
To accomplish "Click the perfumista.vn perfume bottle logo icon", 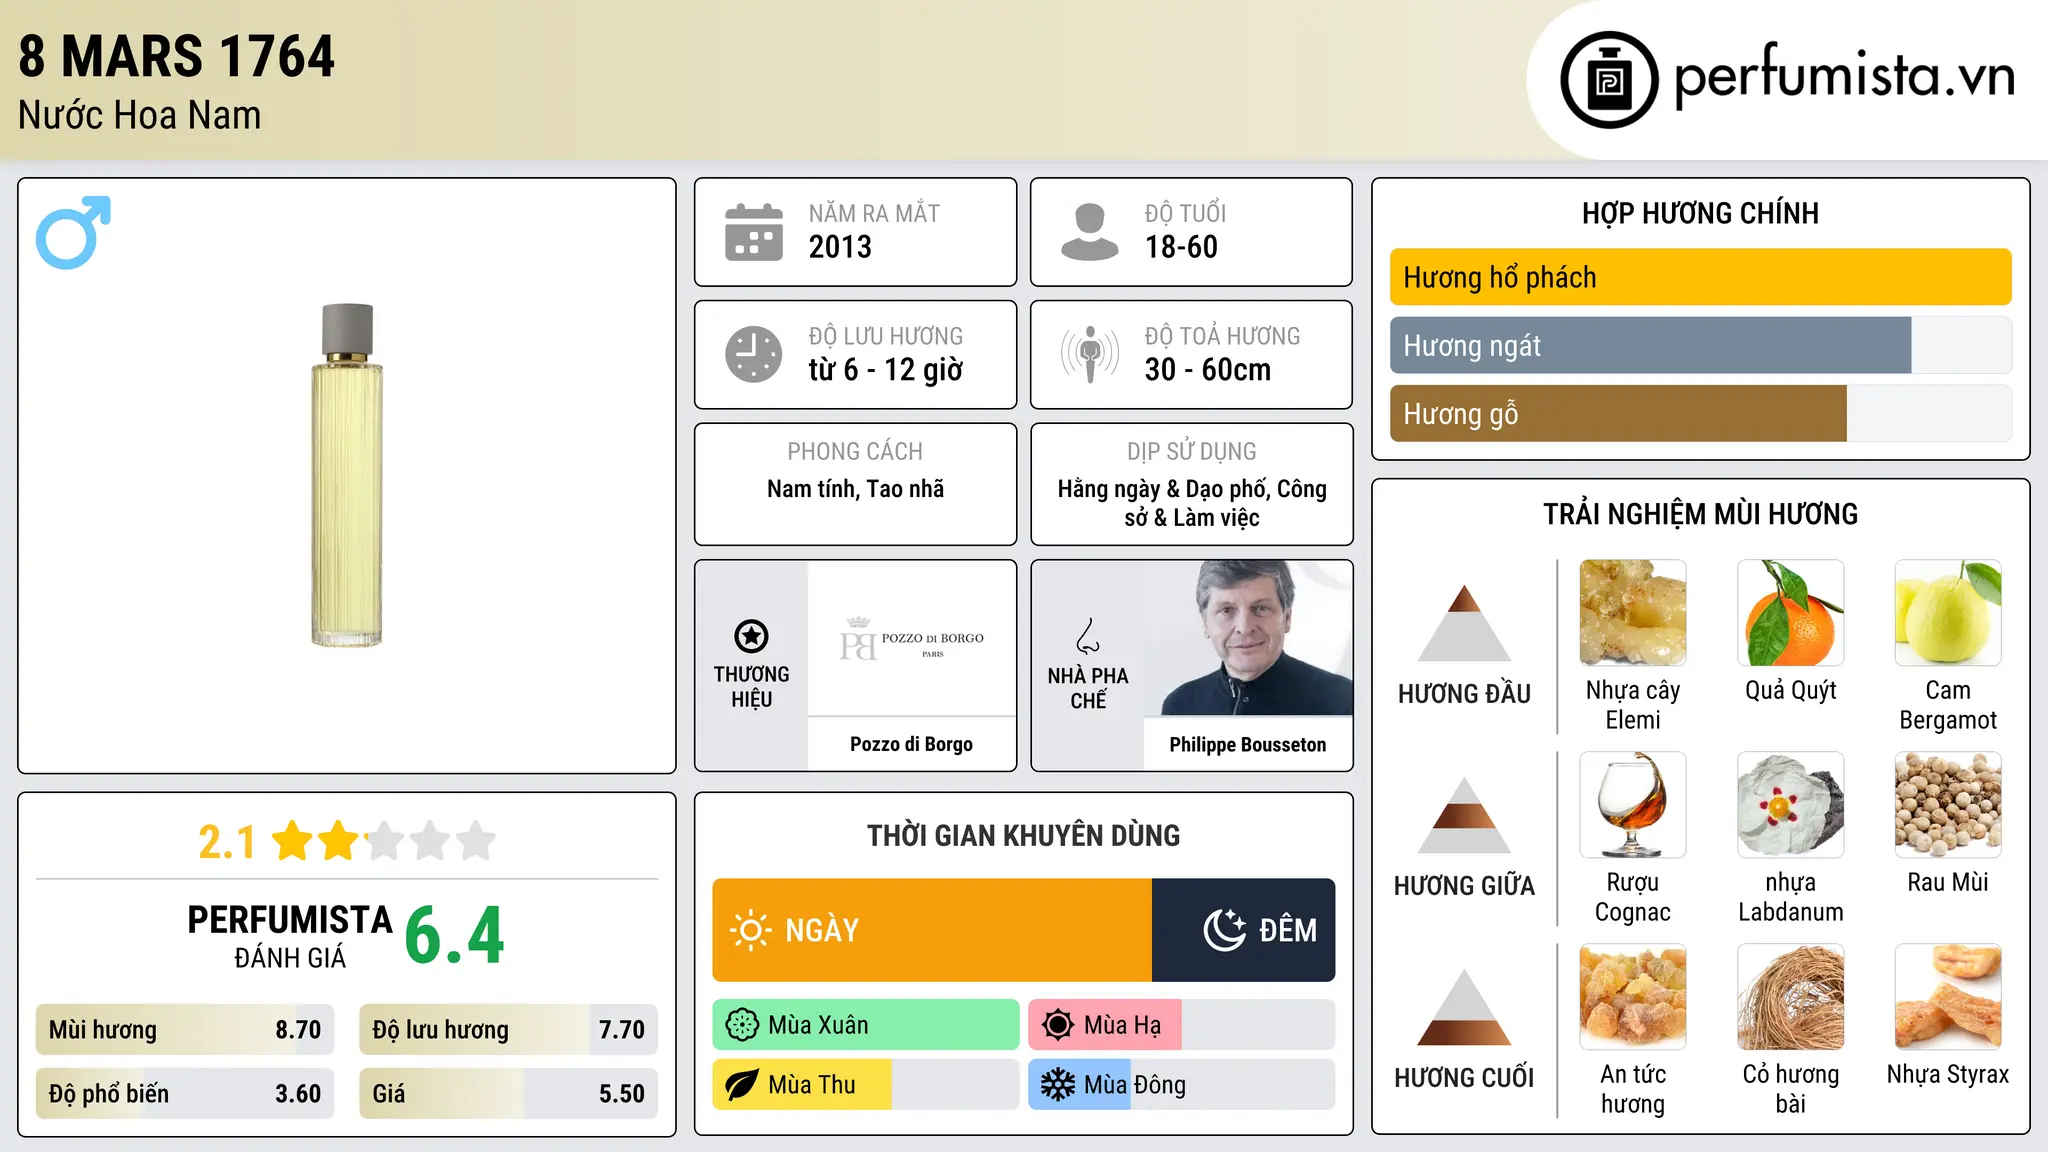I will 1609,80.
